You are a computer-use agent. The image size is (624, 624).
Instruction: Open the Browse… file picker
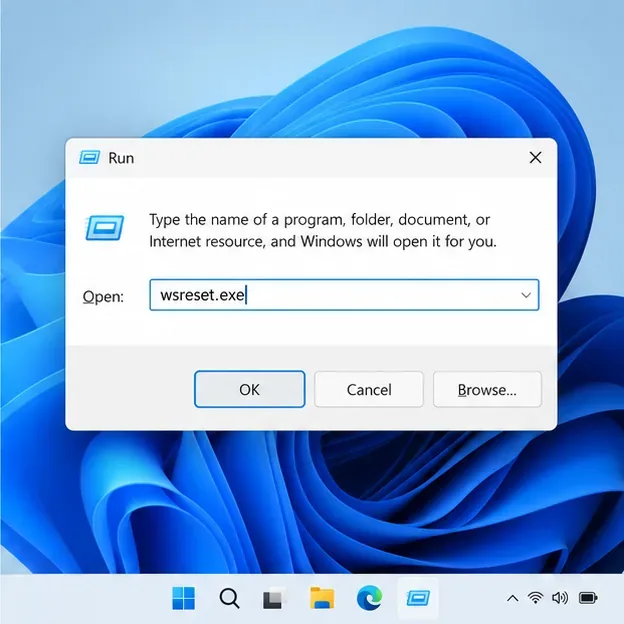coord(487,389)
